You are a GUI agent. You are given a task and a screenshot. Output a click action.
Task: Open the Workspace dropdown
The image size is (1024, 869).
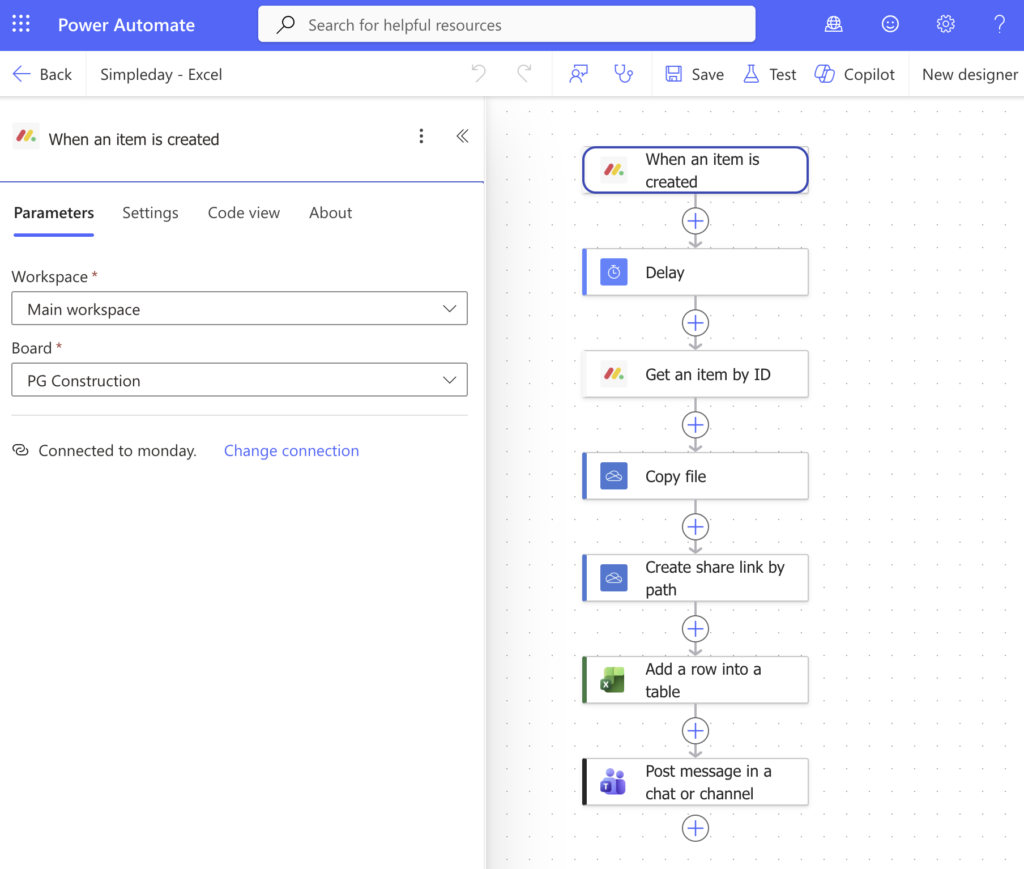240,309
